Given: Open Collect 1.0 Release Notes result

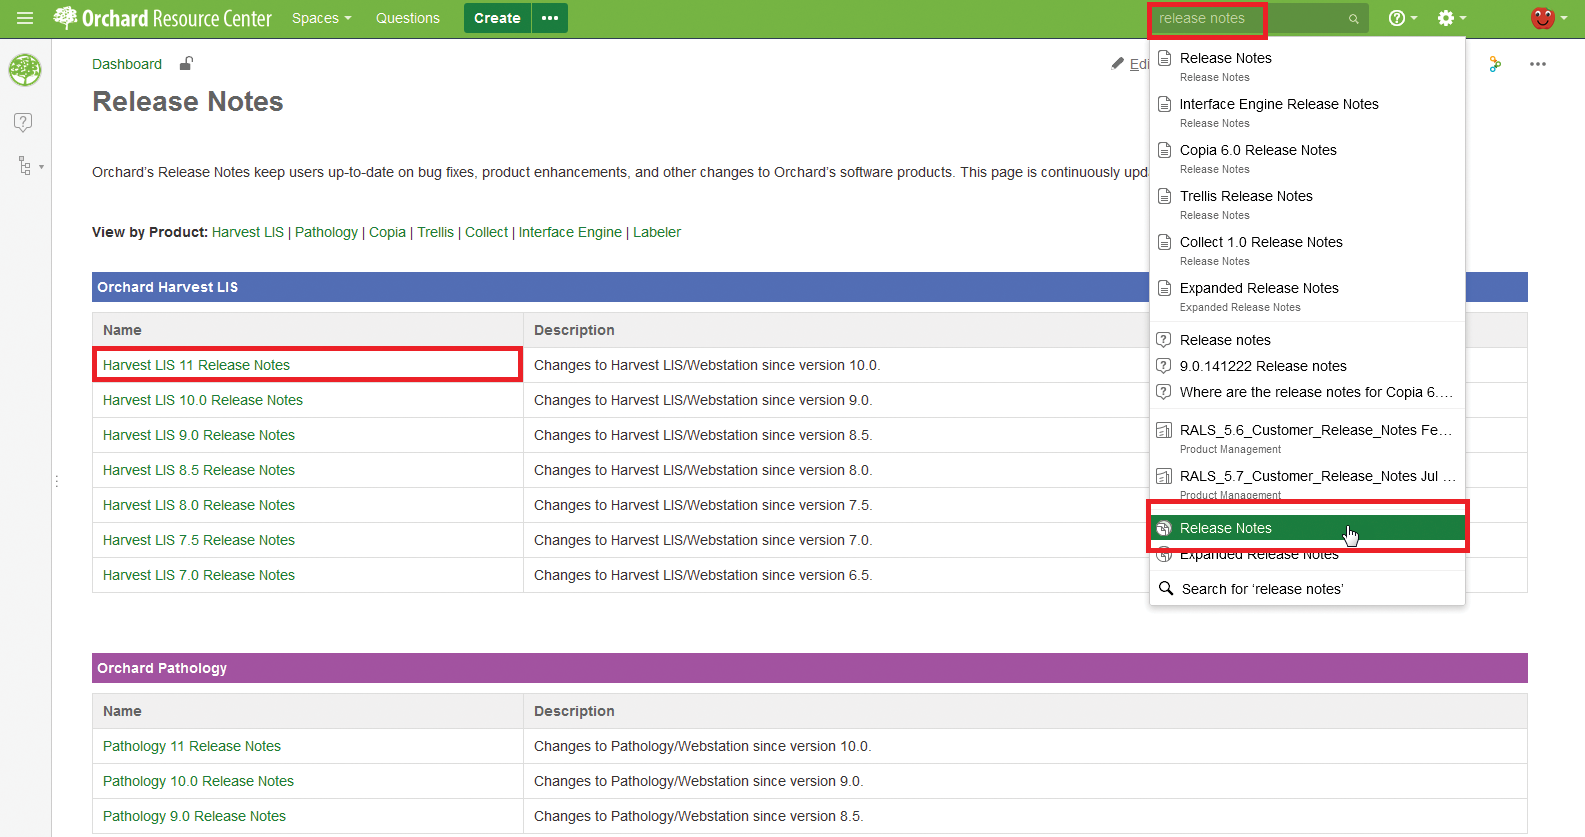Looking at the screenshot, I should pyautogui.click(x=1307, y=250).
